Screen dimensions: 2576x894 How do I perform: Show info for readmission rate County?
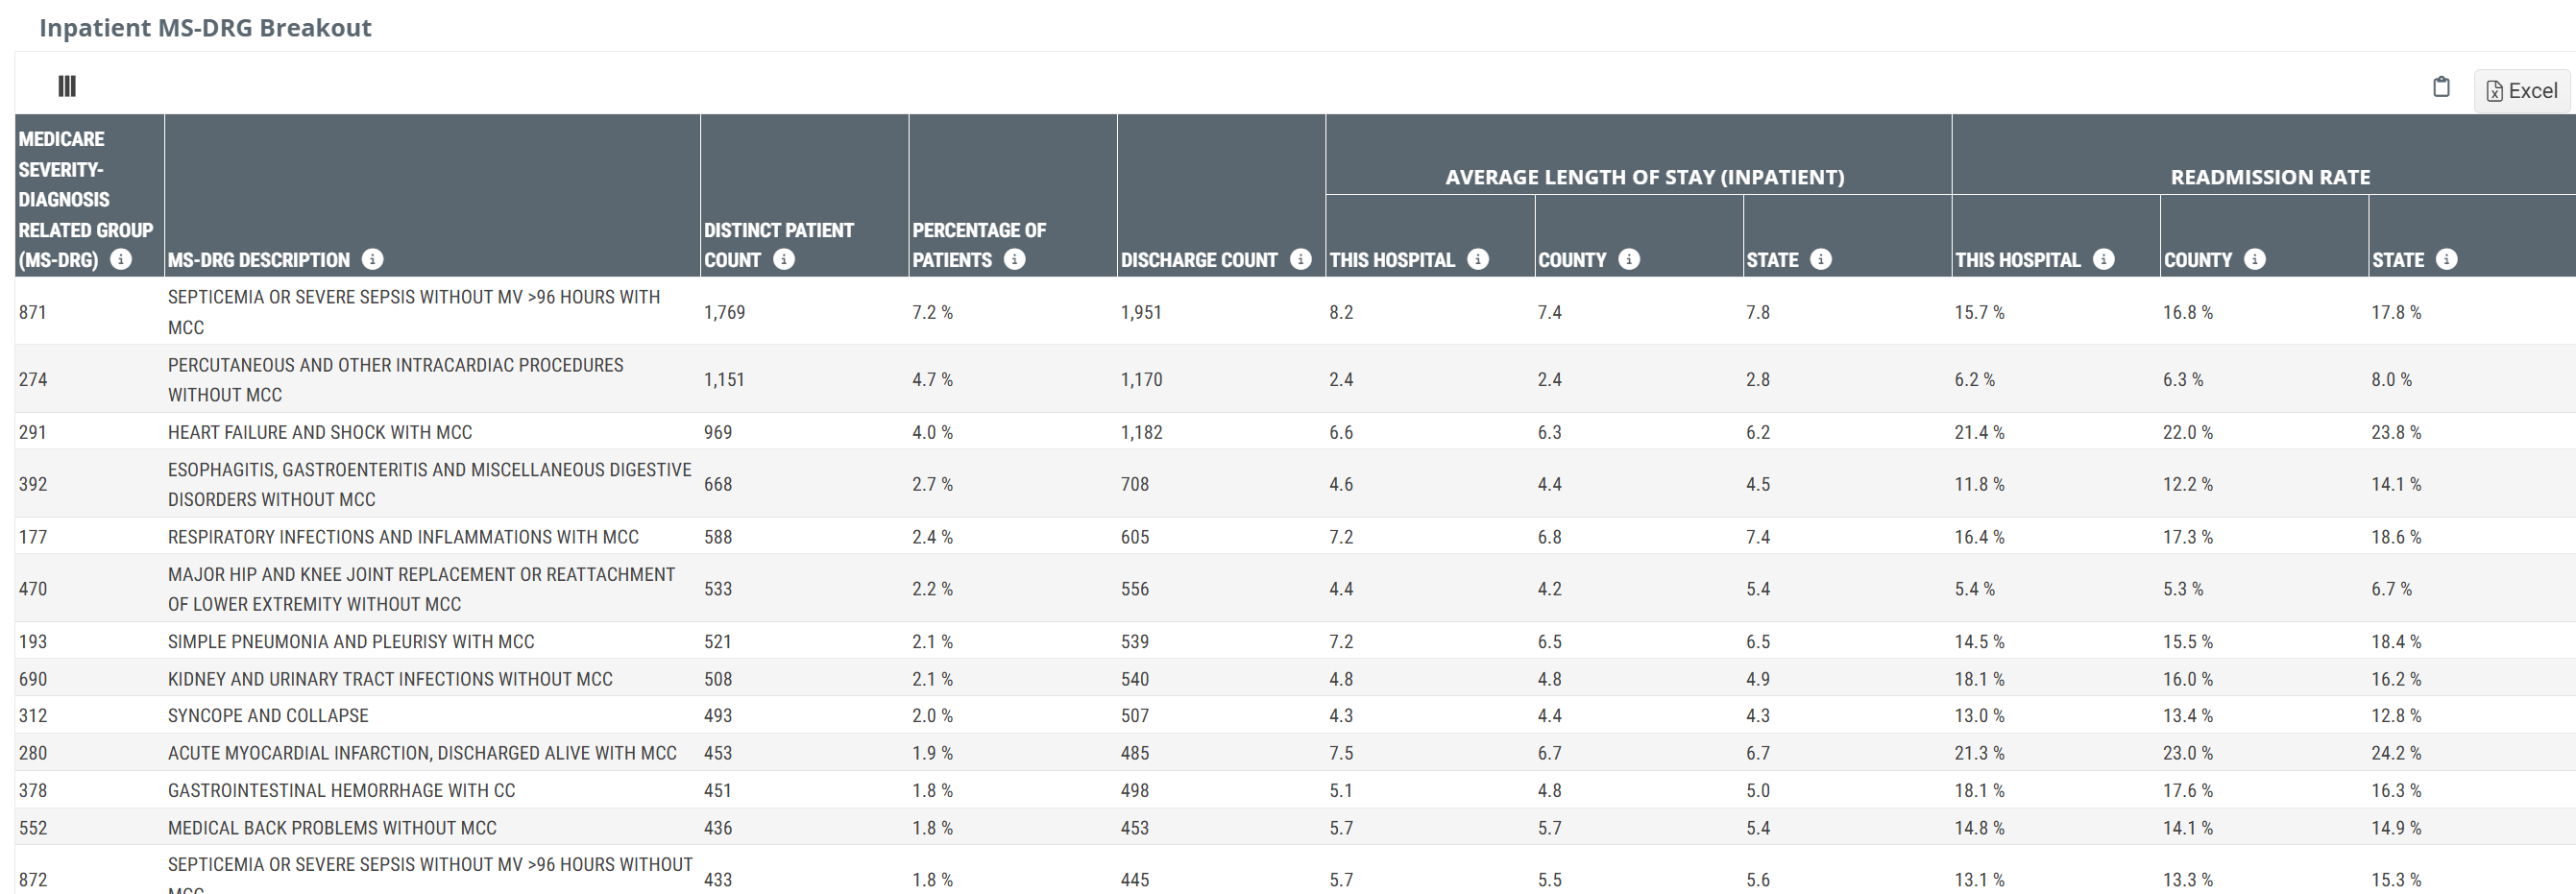[x=2254, y=260]
